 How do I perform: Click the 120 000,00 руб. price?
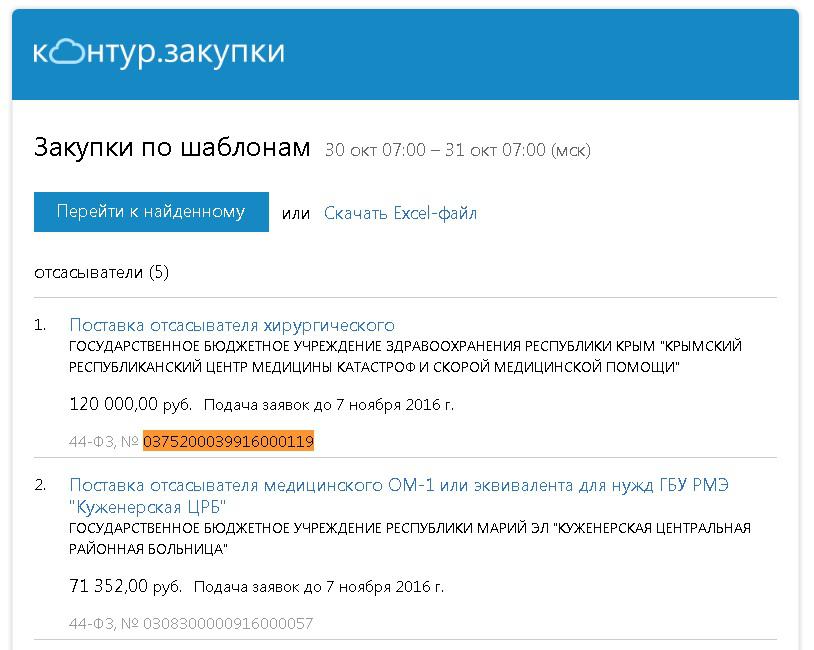pos(130,404)
